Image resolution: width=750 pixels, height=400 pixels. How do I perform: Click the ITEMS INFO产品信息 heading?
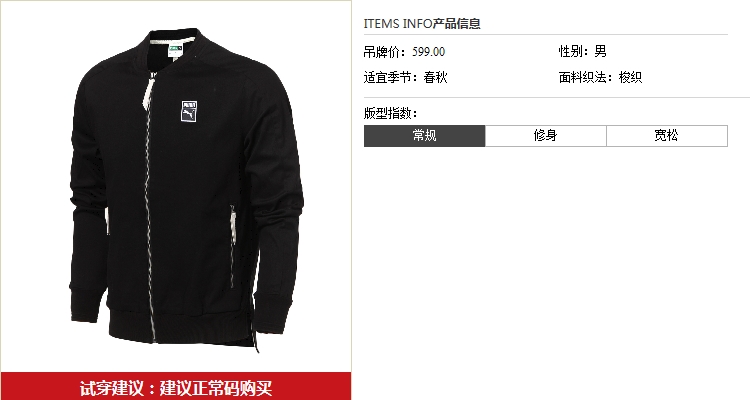(x=422, y=23)
